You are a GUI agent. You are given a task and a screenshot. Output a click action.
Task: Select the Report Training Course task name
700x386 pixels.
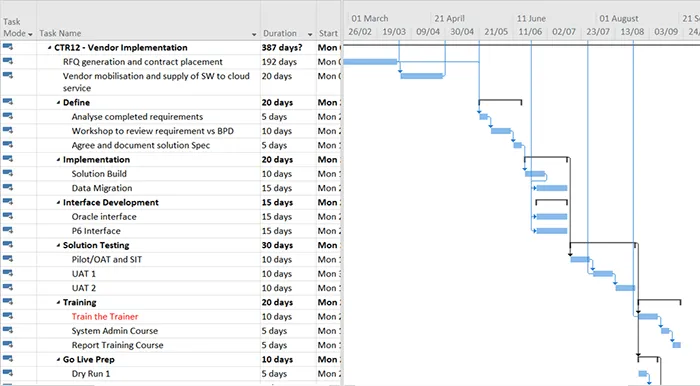(x=117, y=345)
